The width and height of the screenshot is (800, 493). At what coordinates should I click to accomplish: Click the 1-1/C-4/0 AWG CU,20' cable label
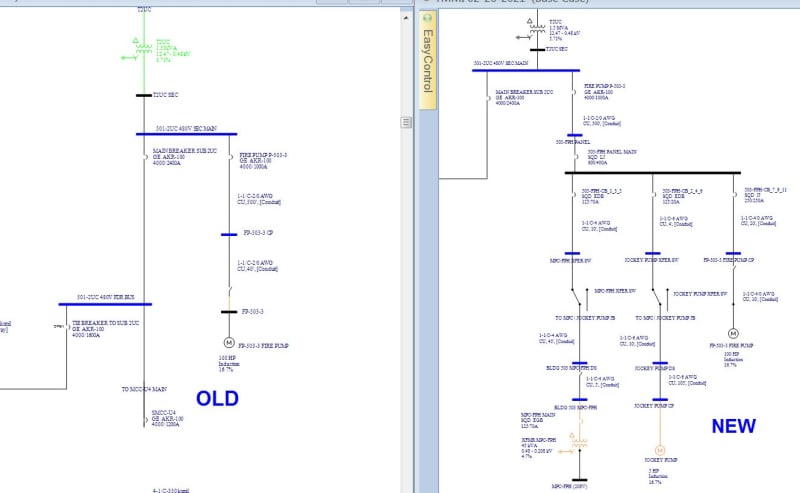tap(759, 220)
